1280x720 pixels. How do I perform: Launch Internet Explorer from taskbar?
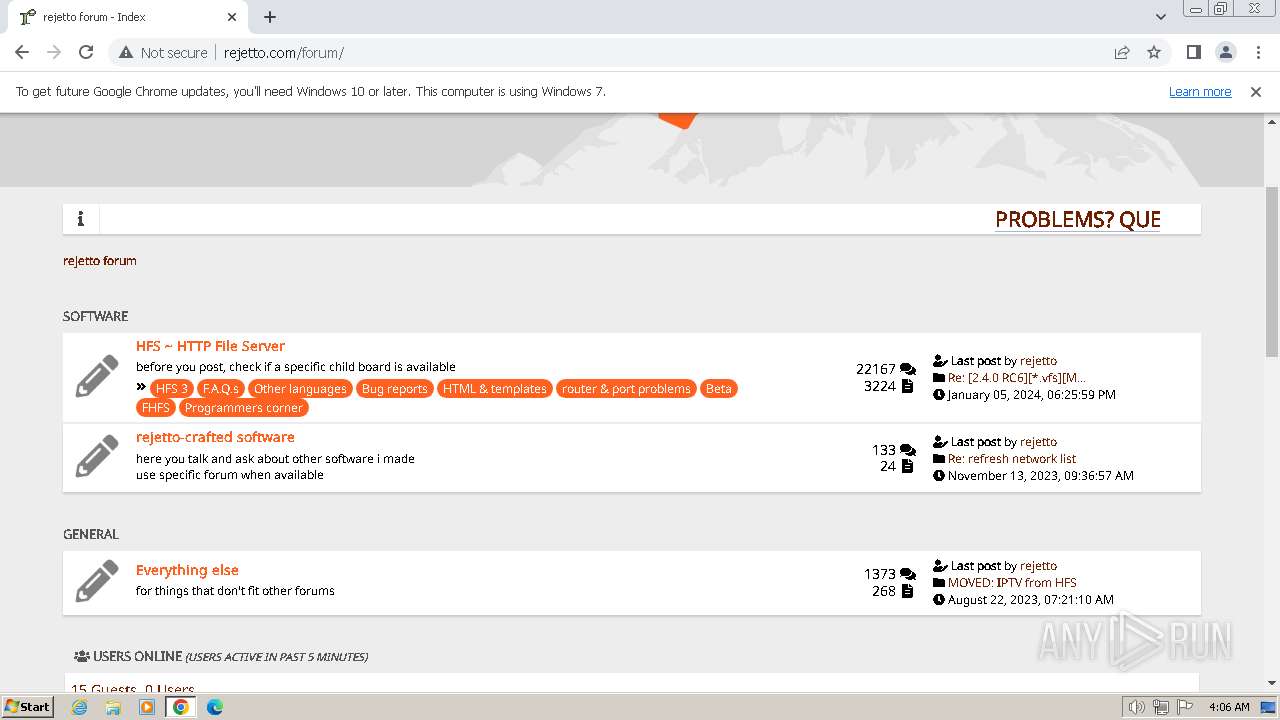point(80,707)
